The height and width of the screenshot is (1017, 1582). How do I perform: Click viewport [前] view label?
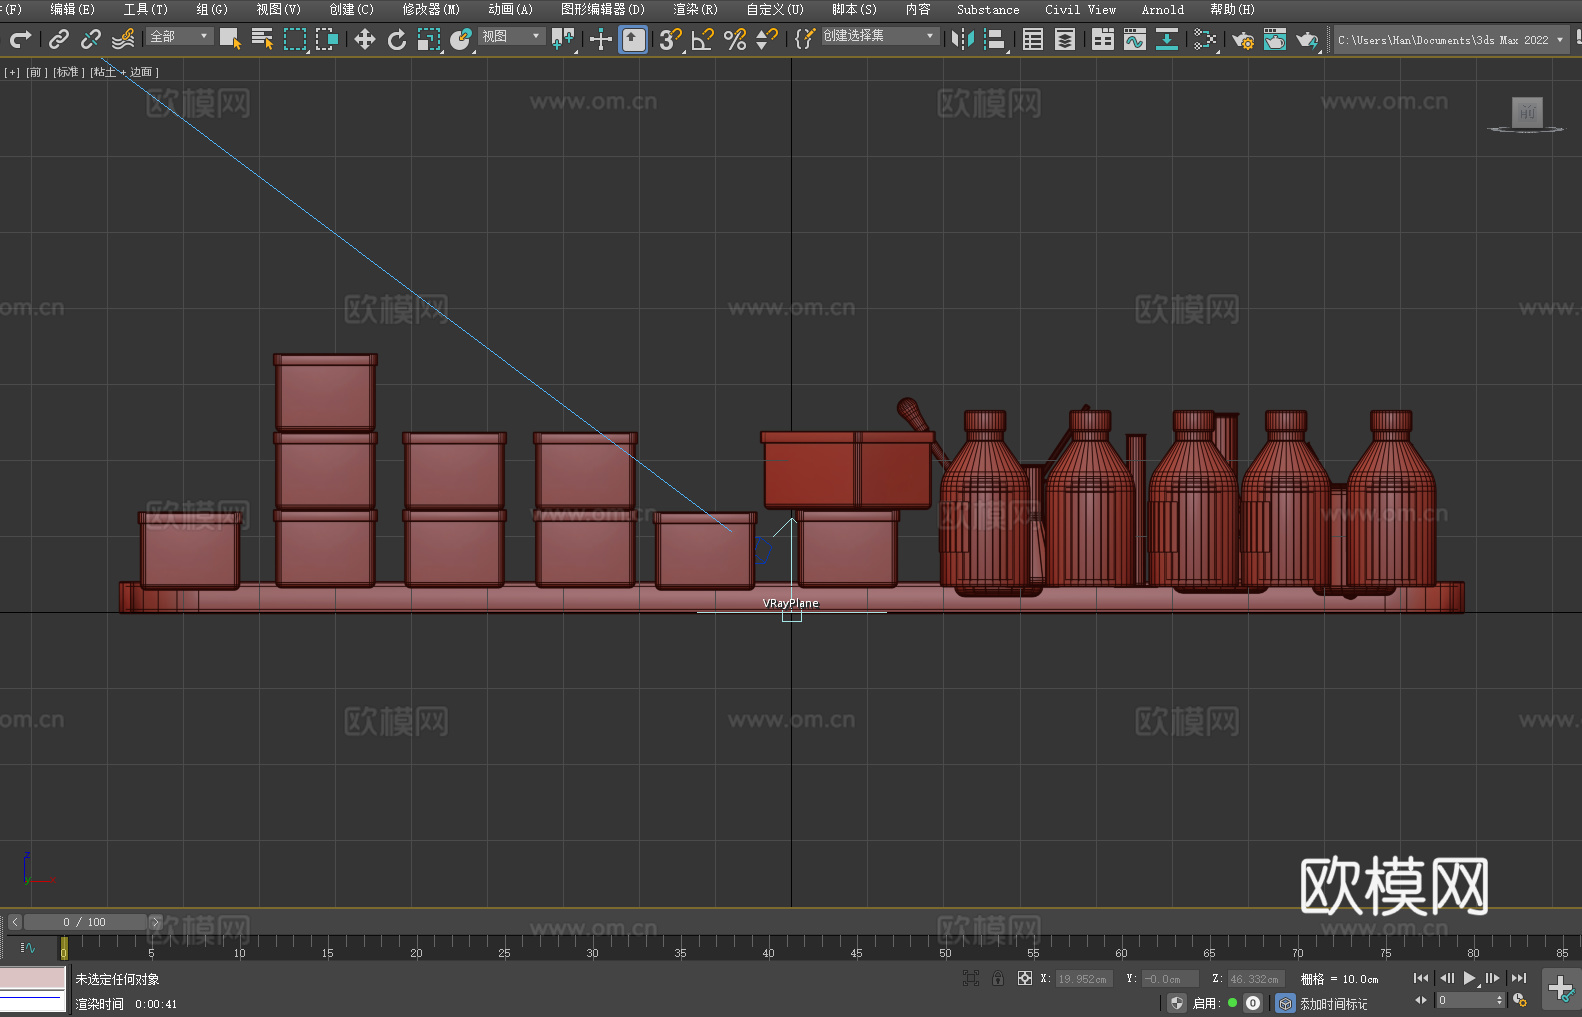tap(35, 72)
